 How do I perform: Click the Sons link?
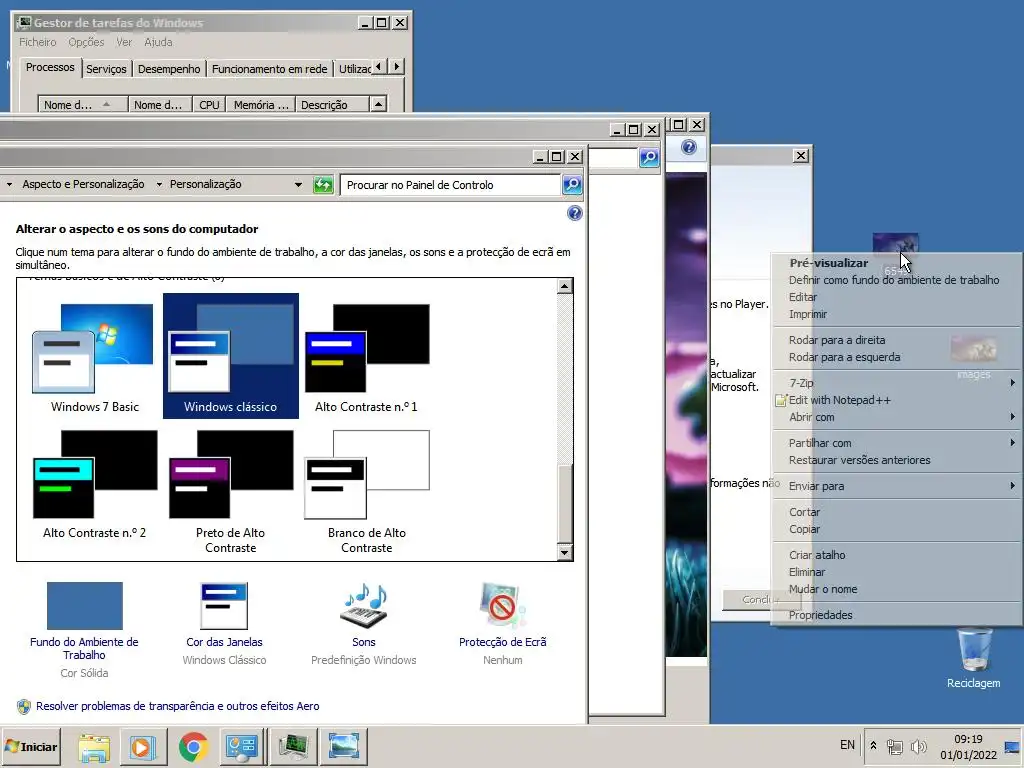coord(364,642)
